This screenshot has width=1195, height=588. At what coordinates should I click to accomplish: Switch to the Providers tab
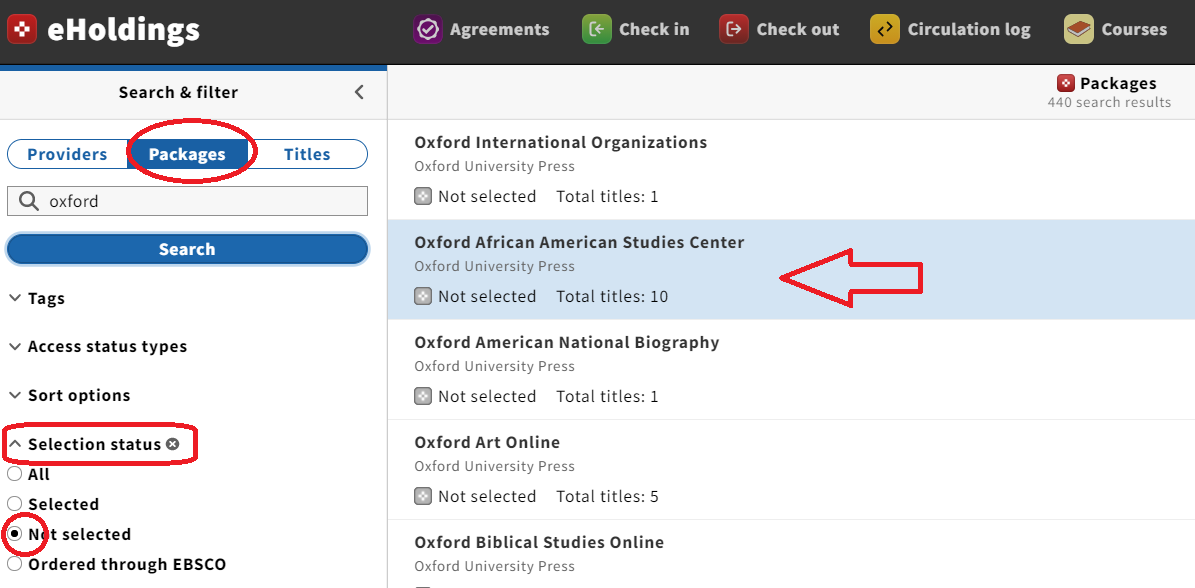(x=67, y=154)
